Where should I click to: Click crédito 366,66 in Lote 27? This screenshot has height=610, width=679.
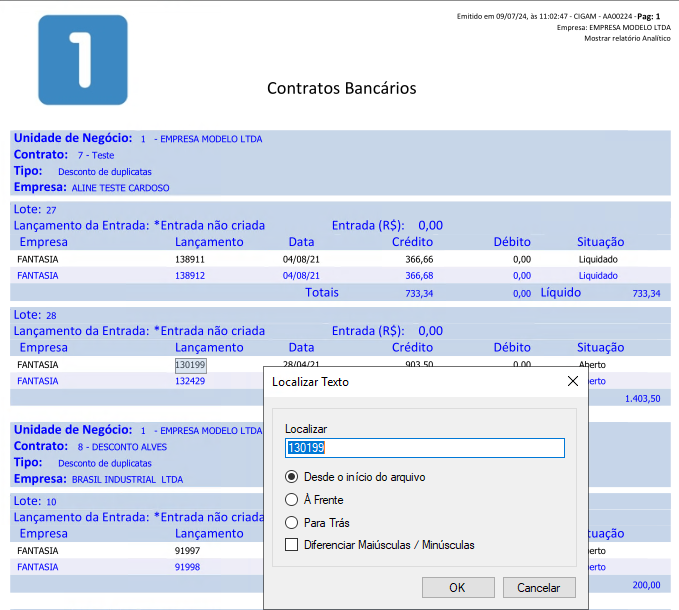coord(419,259)
